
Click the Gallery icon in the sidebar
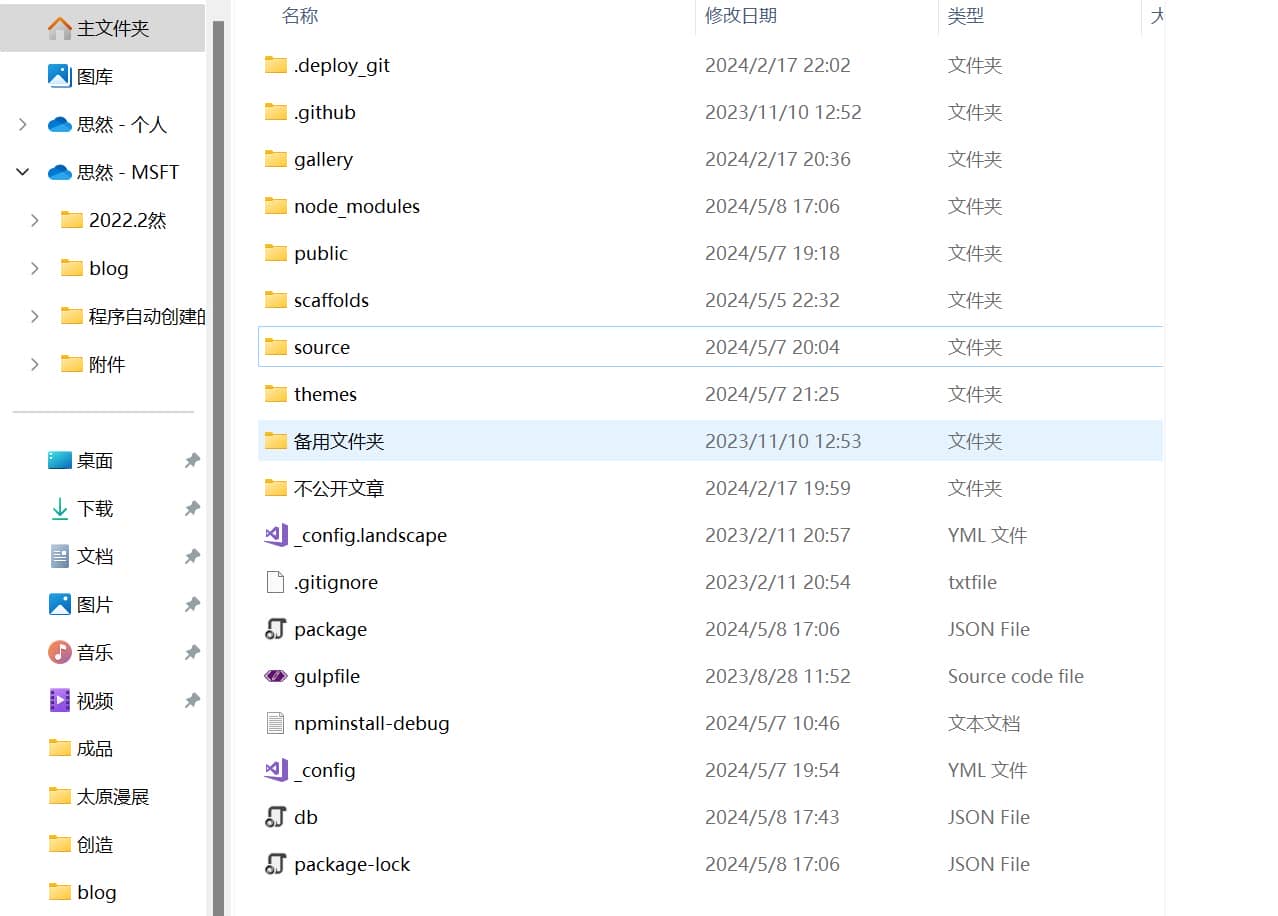coord(60,76)
